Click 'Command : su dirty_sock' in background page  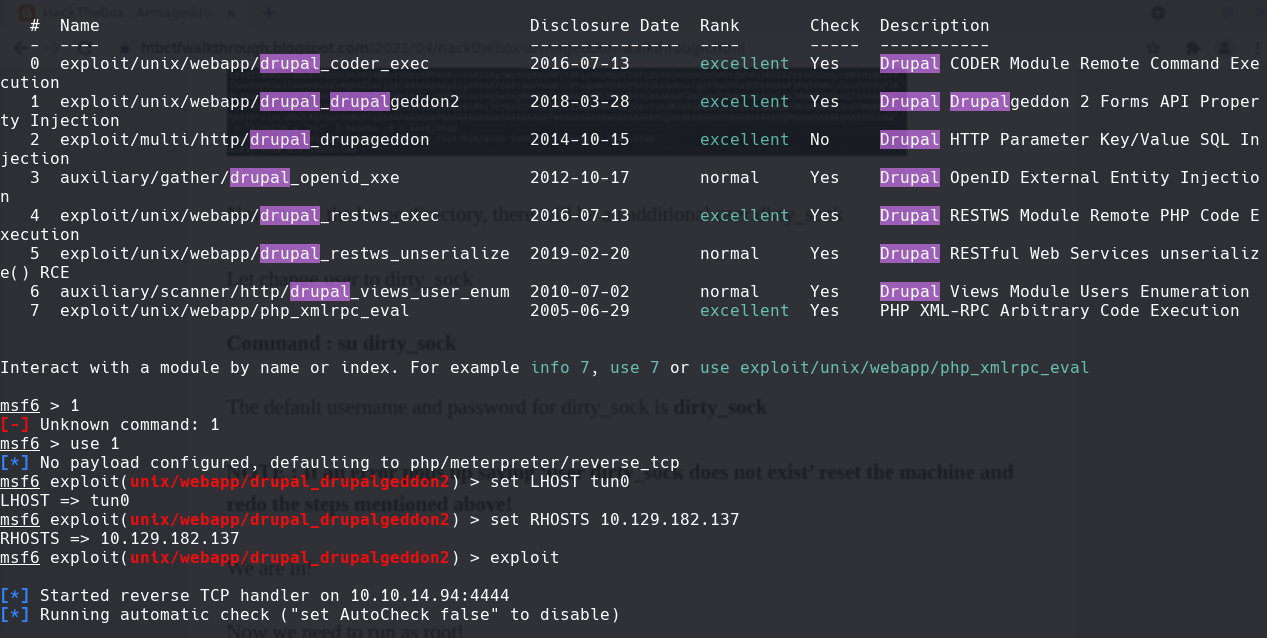[341, 343]
